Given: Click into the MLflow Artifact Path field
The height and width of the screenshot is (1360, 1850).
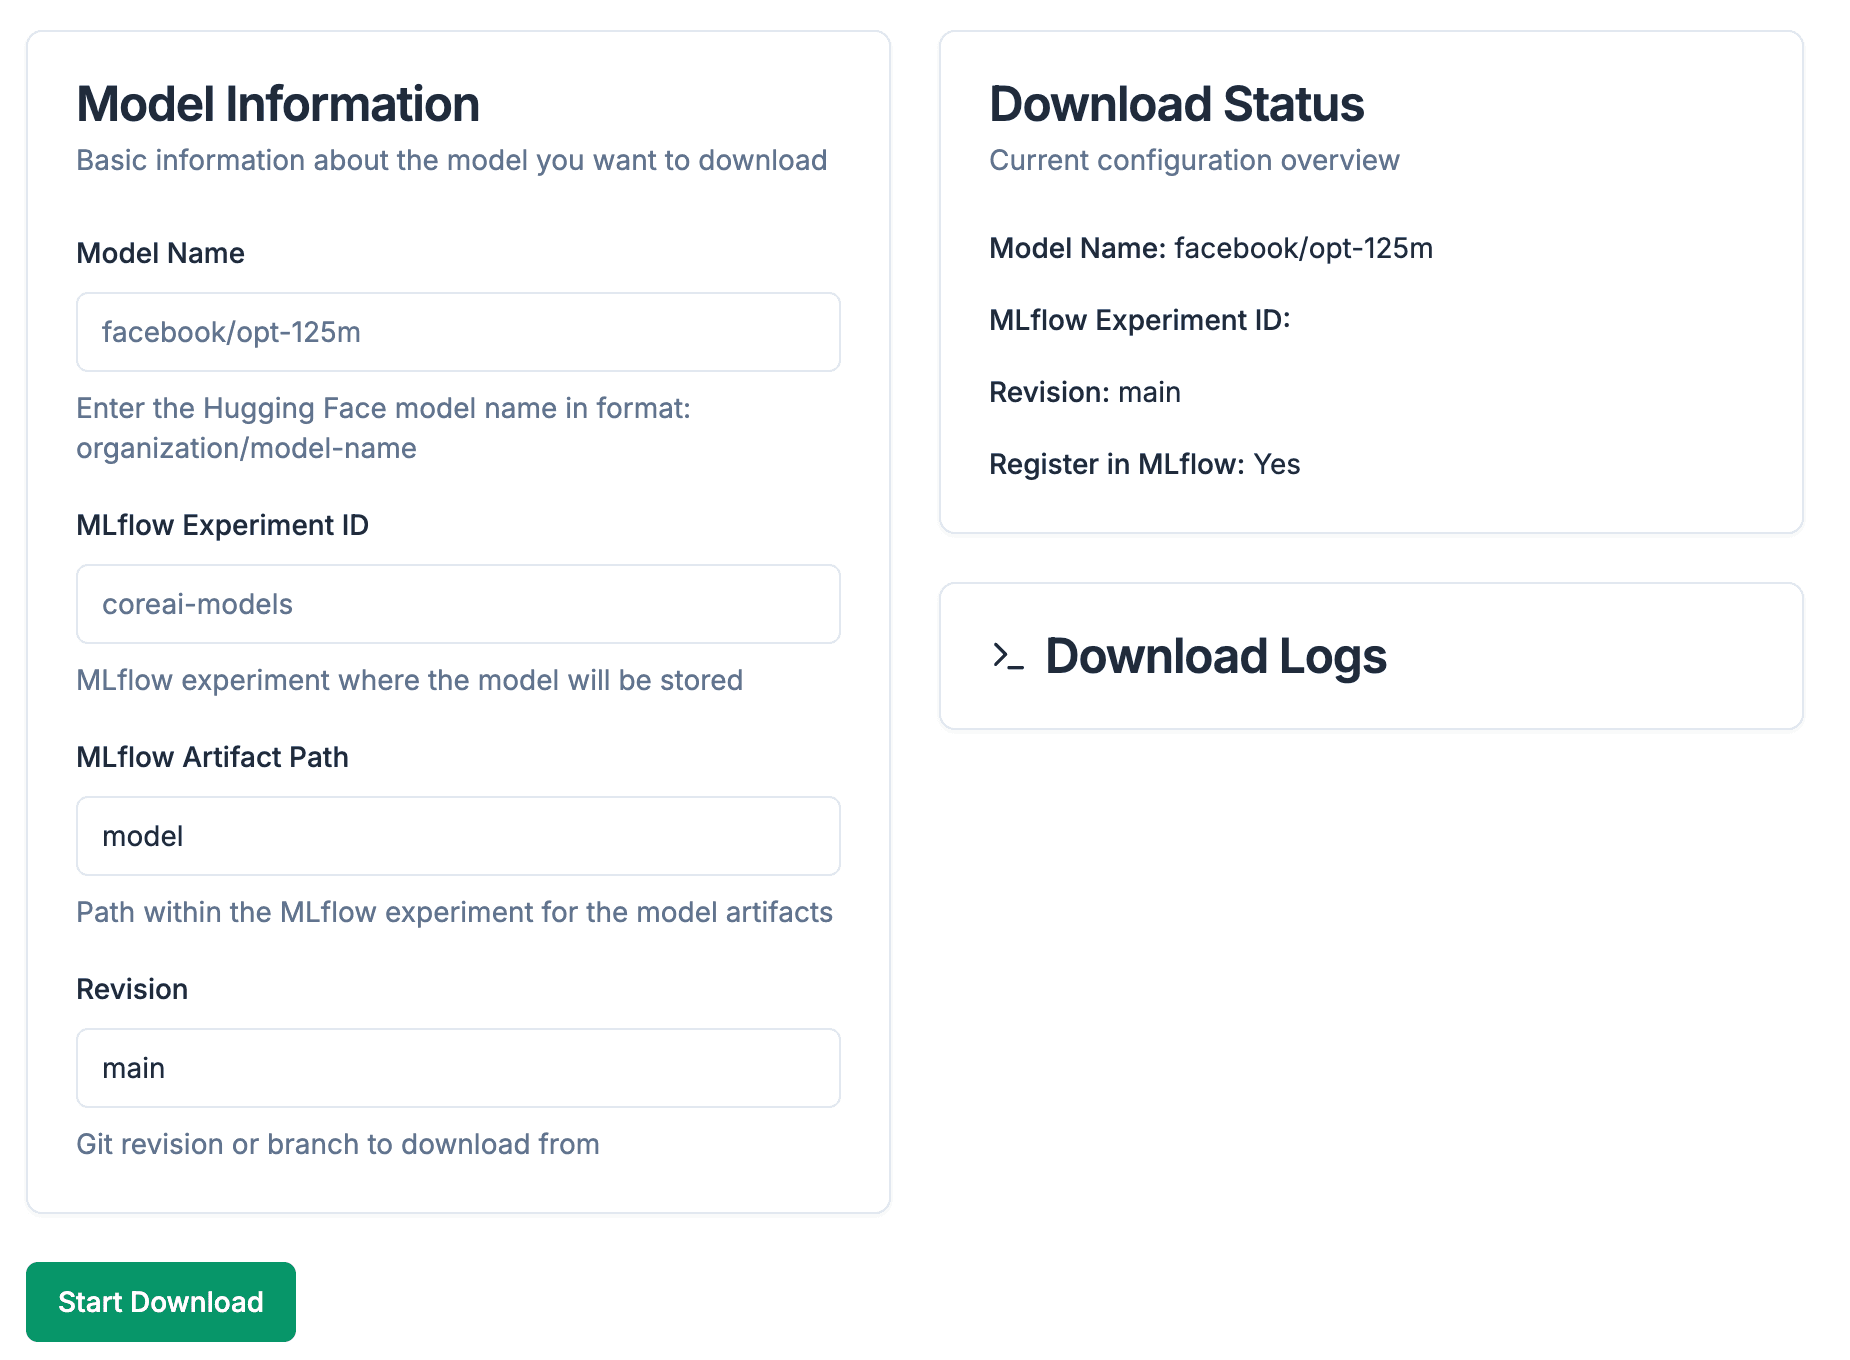Looking at the screenshot, I should [458, 836].
